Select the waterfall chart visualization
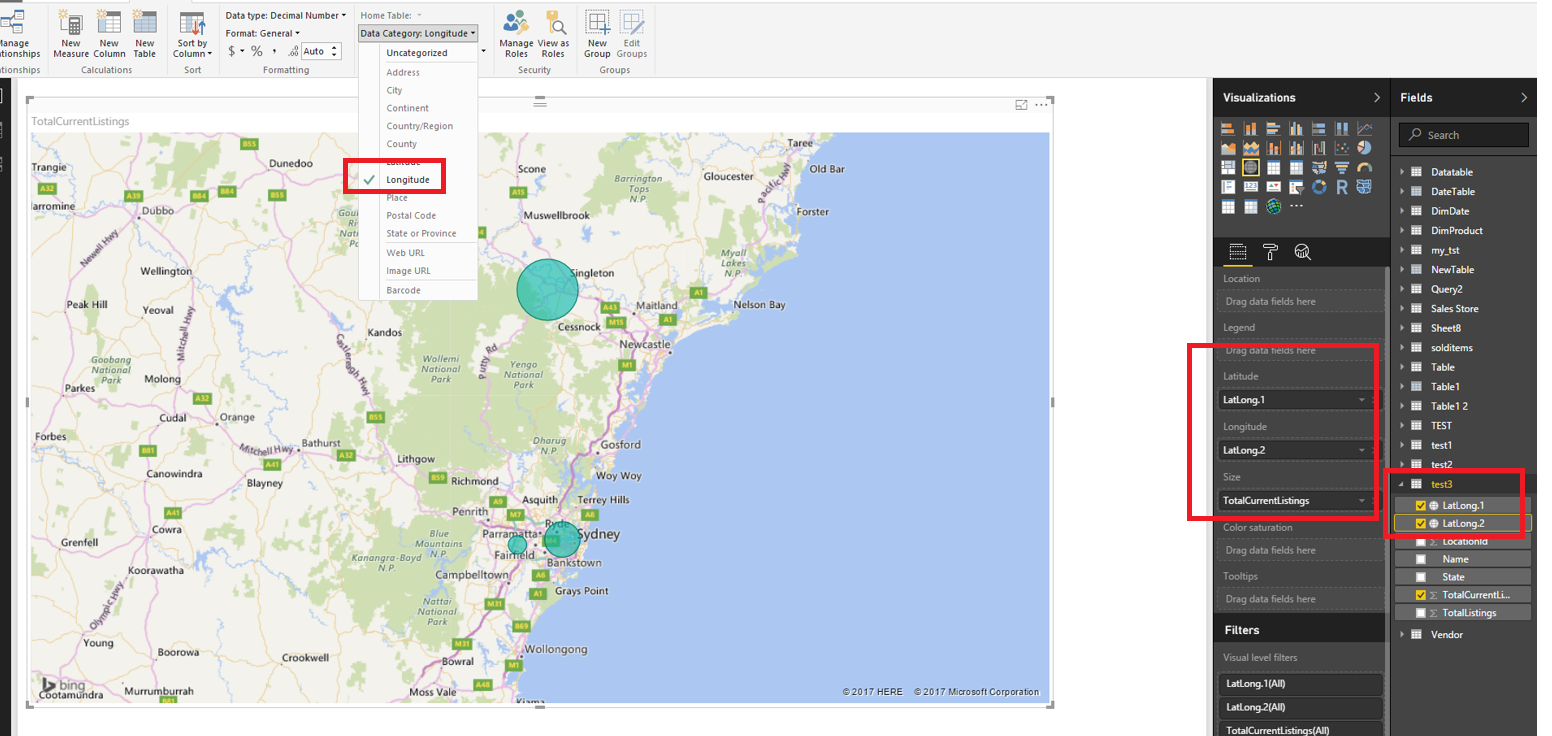This screenshot has height=736, width=1552. click(1319, 148)
